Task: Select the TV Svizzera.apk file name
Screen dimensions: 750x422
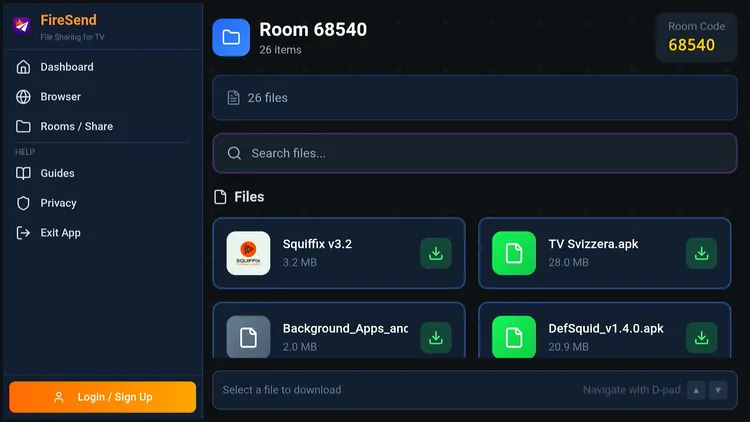Action: (x=593, y=244)
